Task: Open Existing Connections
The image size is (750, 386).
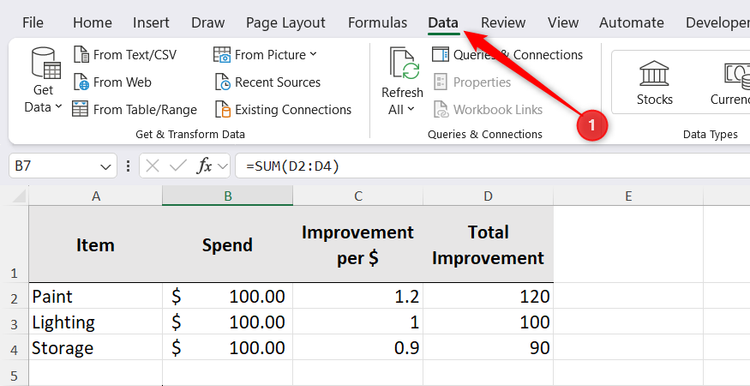Action: tap(283, 110)
